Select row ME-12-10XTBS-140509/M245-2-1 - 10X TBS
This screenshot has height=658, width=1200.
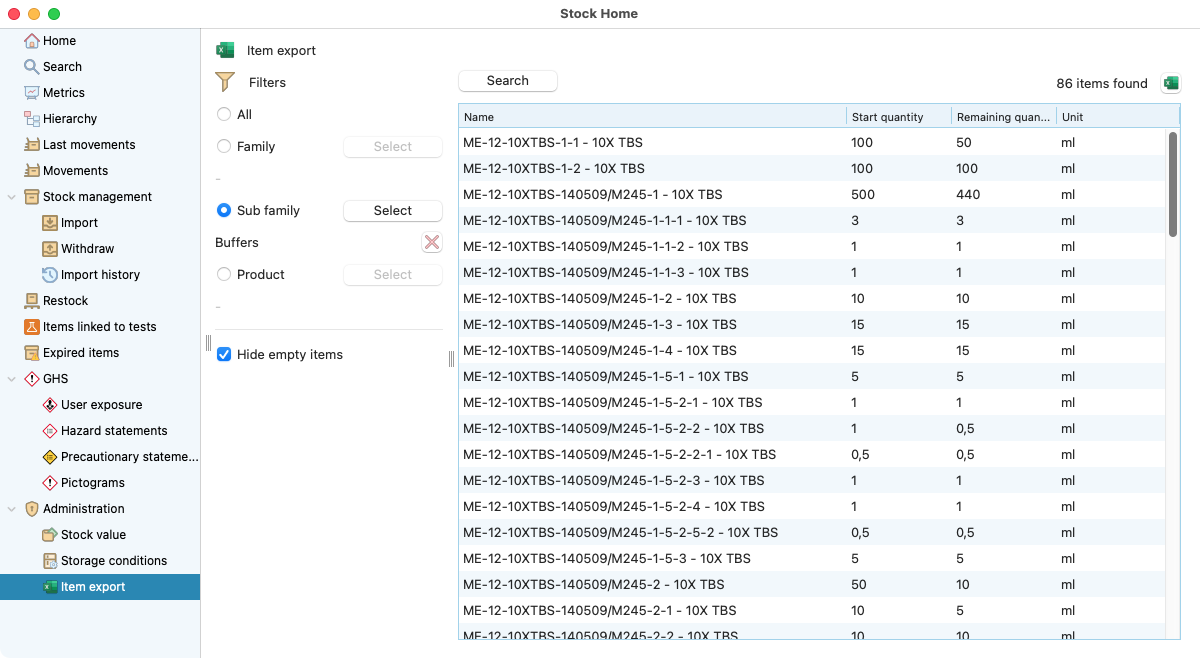tap(812, 611)
